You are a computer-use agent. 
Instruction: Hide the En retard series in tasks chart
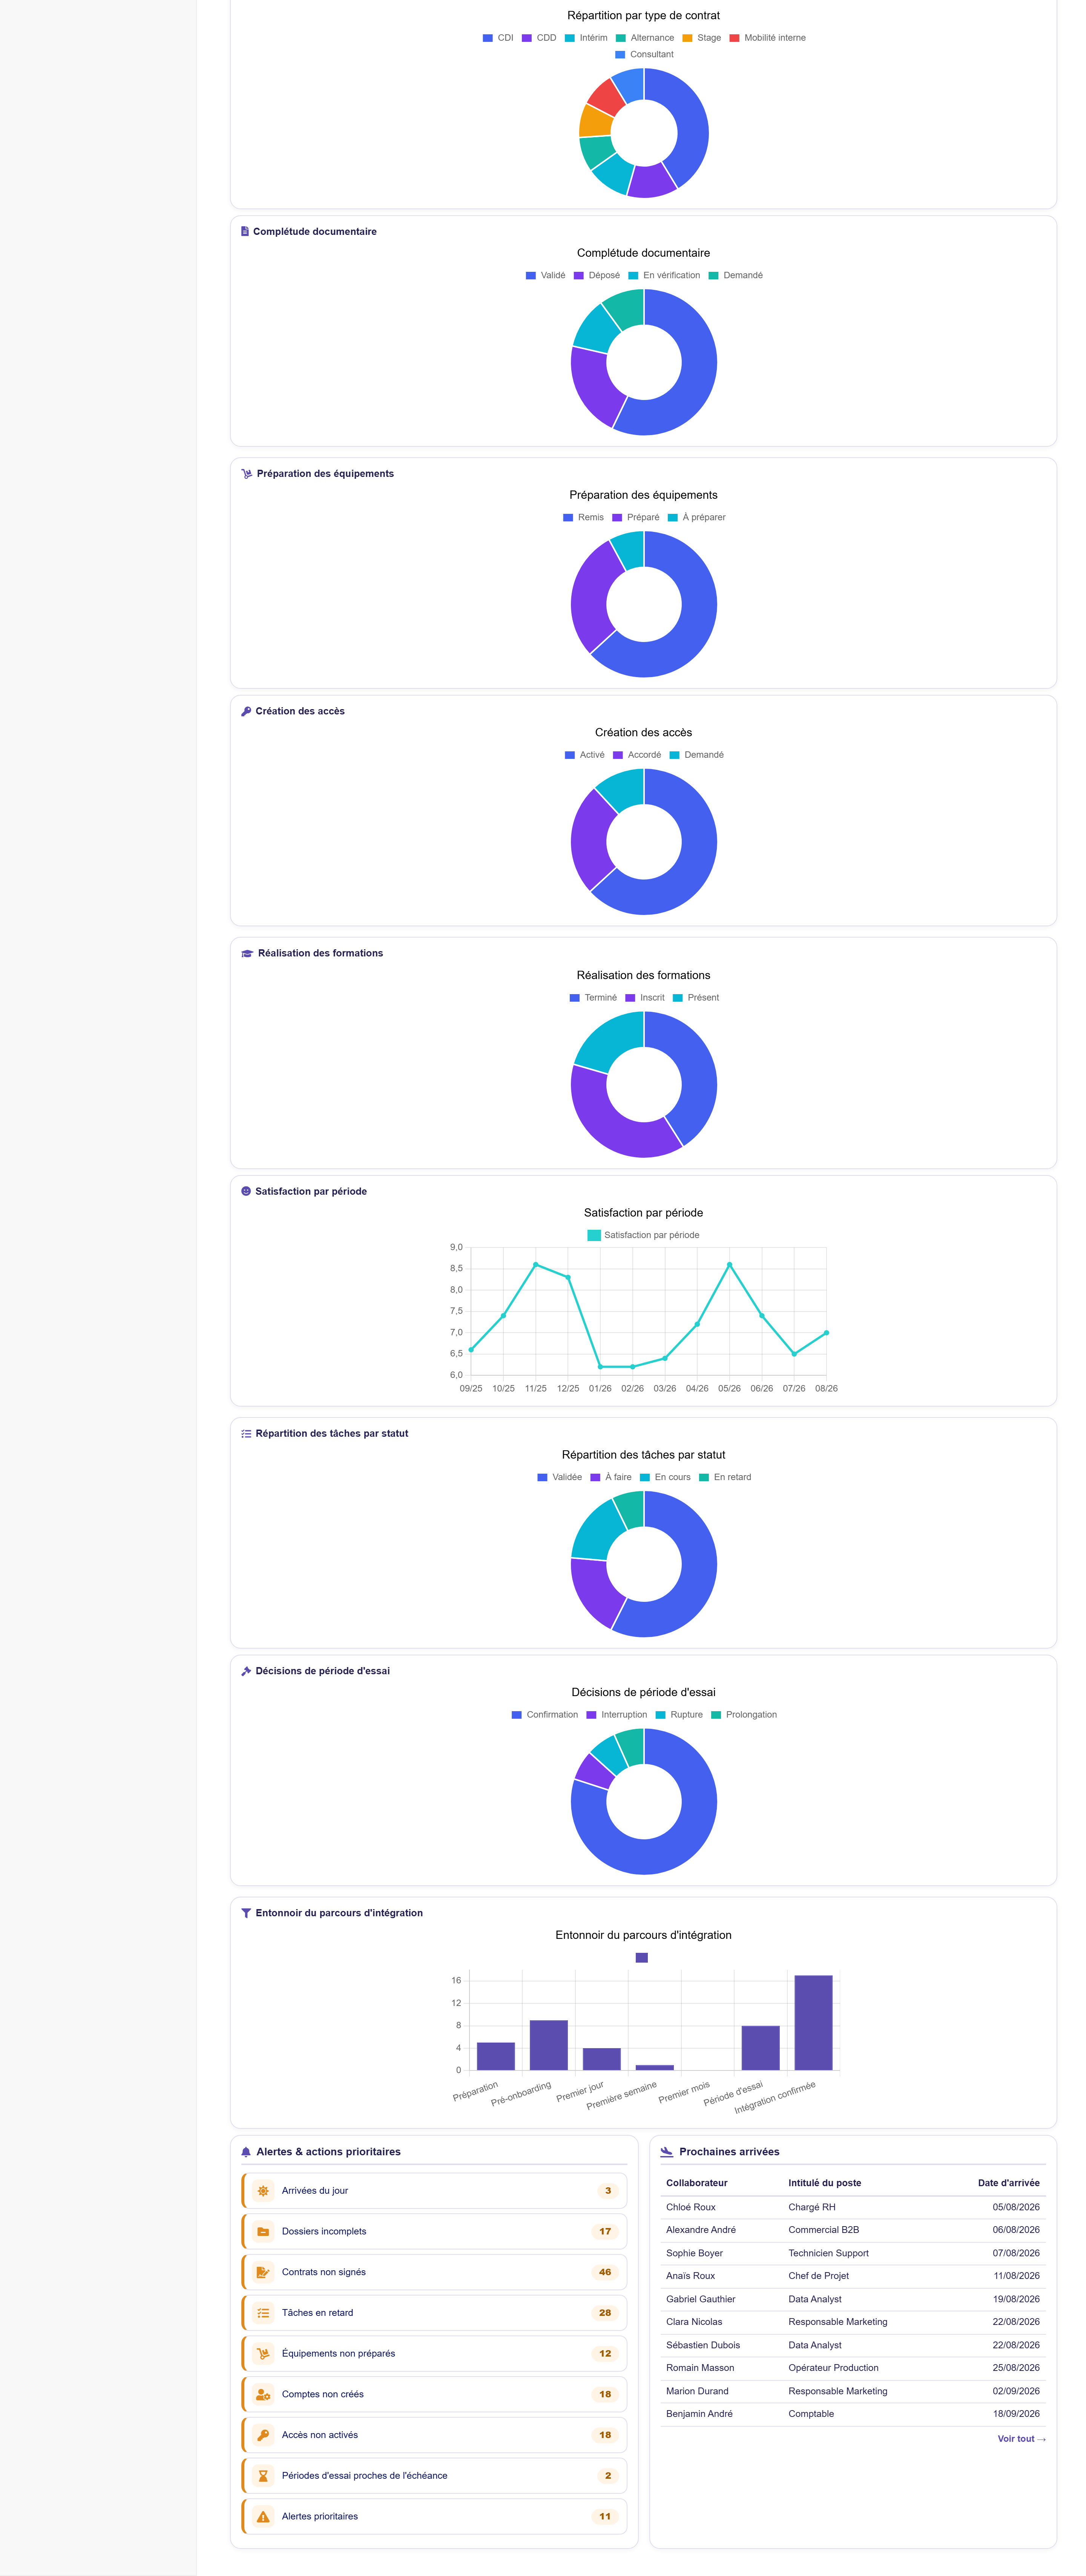pos(725,1477)
